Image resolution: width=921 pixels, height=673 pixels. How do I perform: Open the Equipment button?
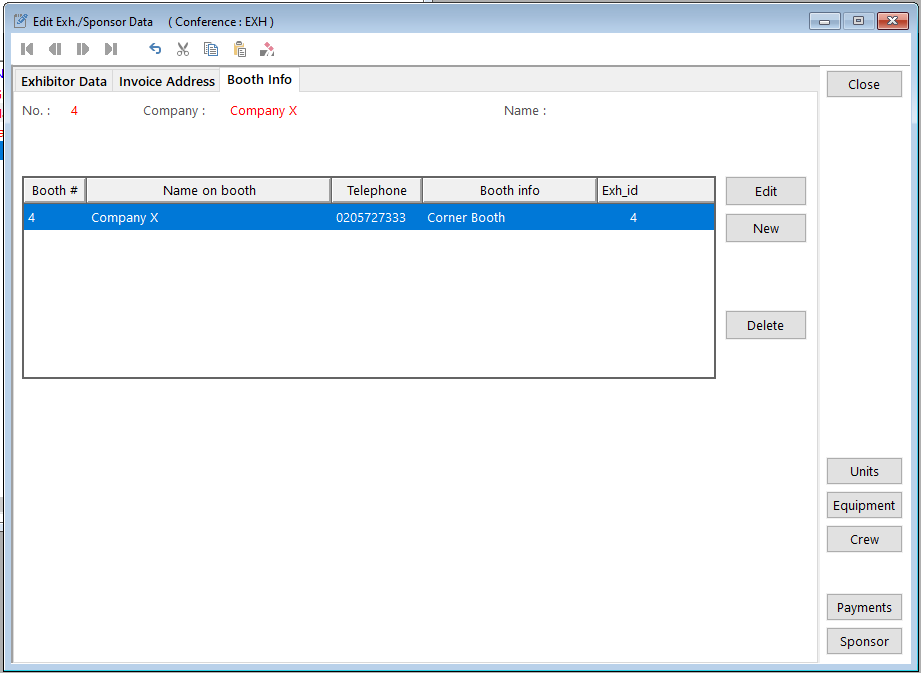point(864,506)
